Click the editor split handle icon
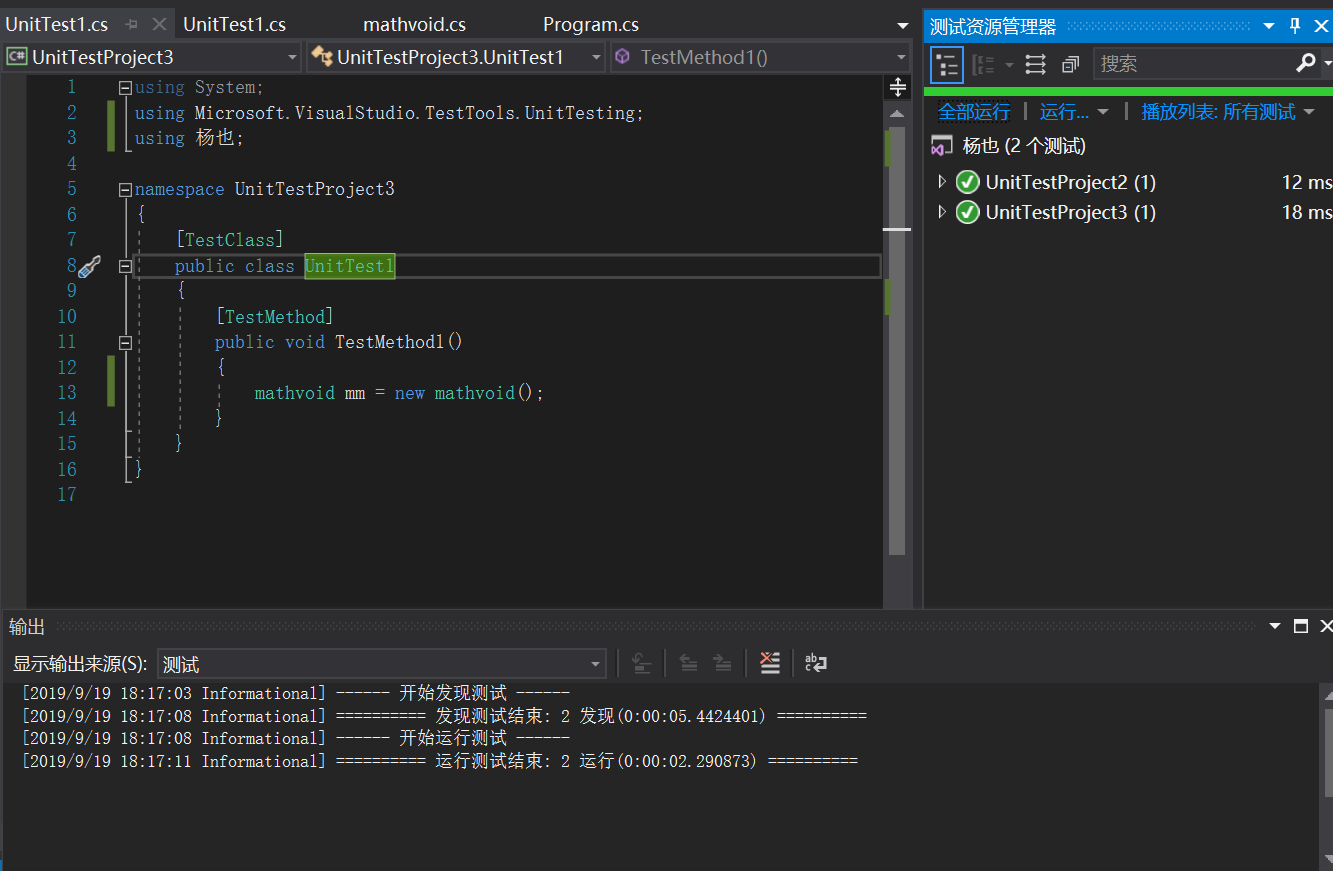The height and width of the screenshot is (871, 1333). pos(898,87)
